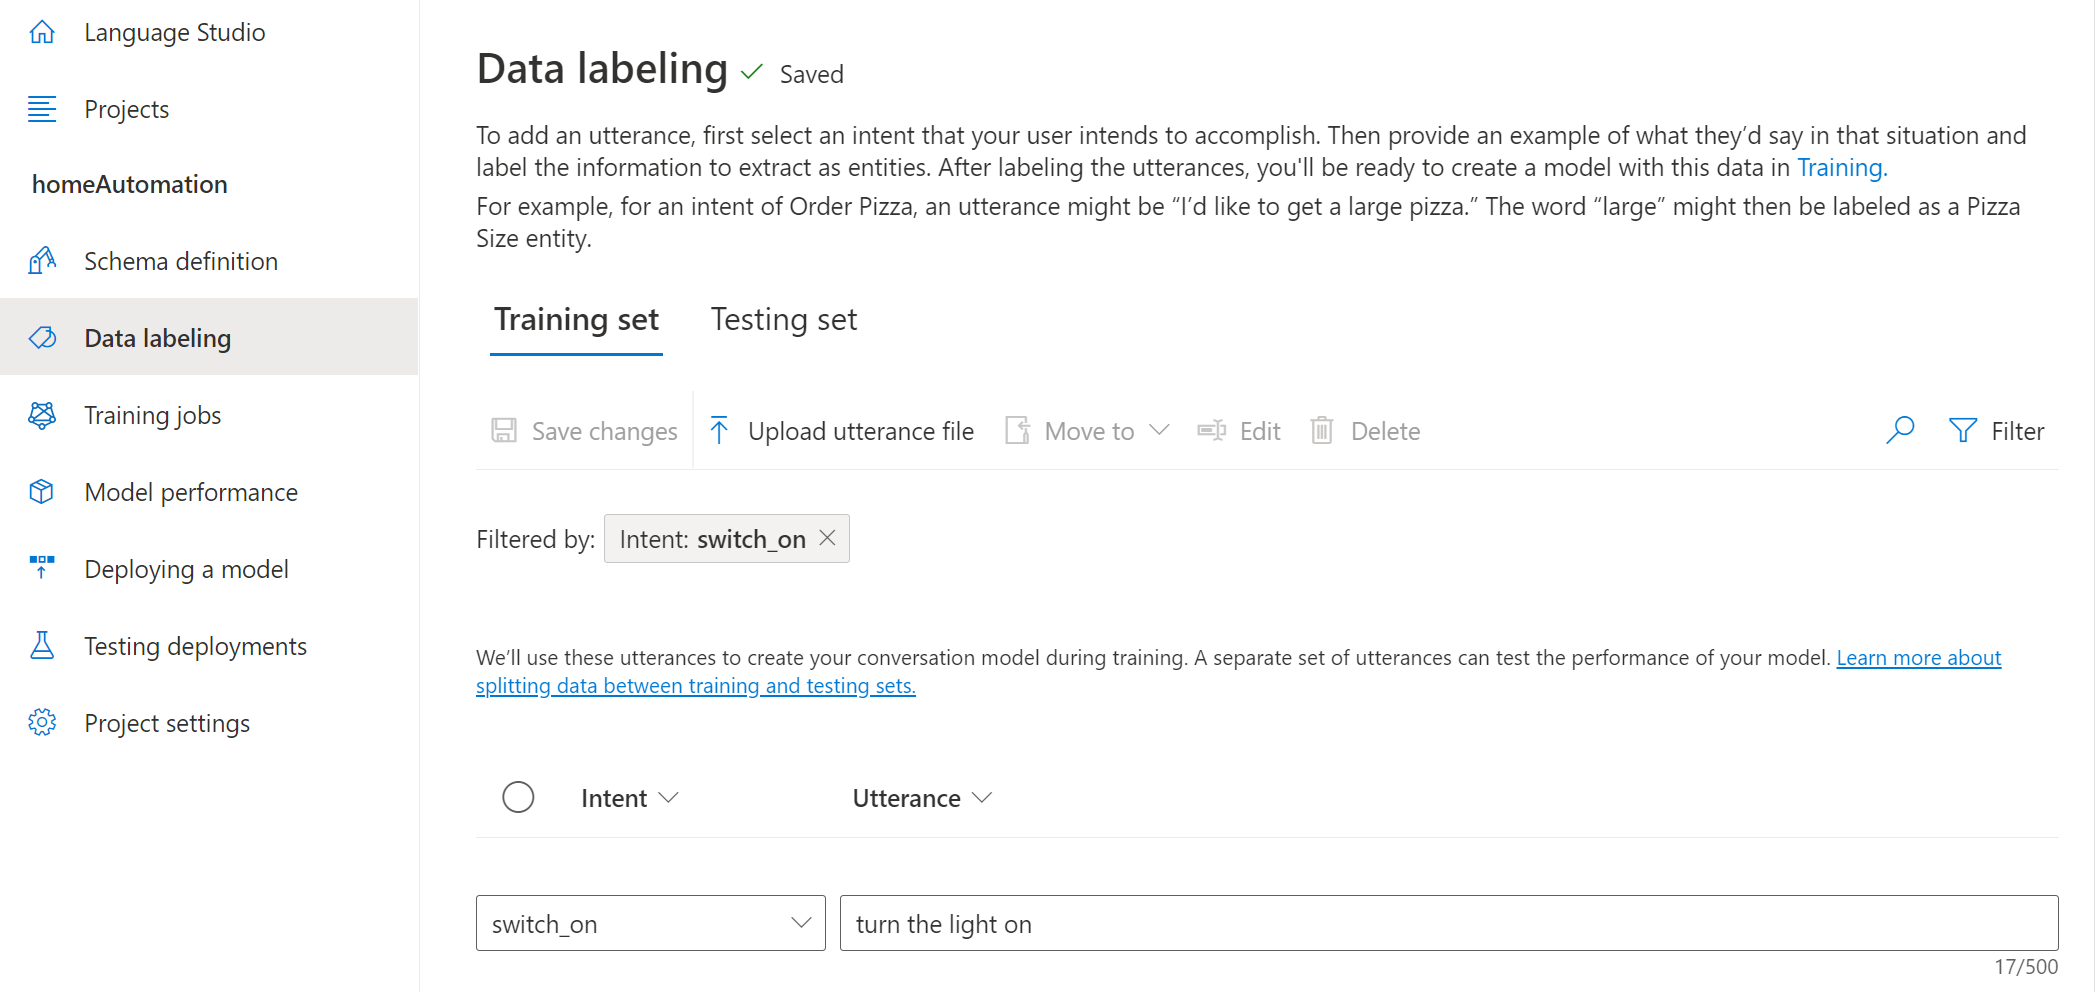2095x992 pixels.
Task: Toggle the select-all utterances circle
Action: click(518, 797)
